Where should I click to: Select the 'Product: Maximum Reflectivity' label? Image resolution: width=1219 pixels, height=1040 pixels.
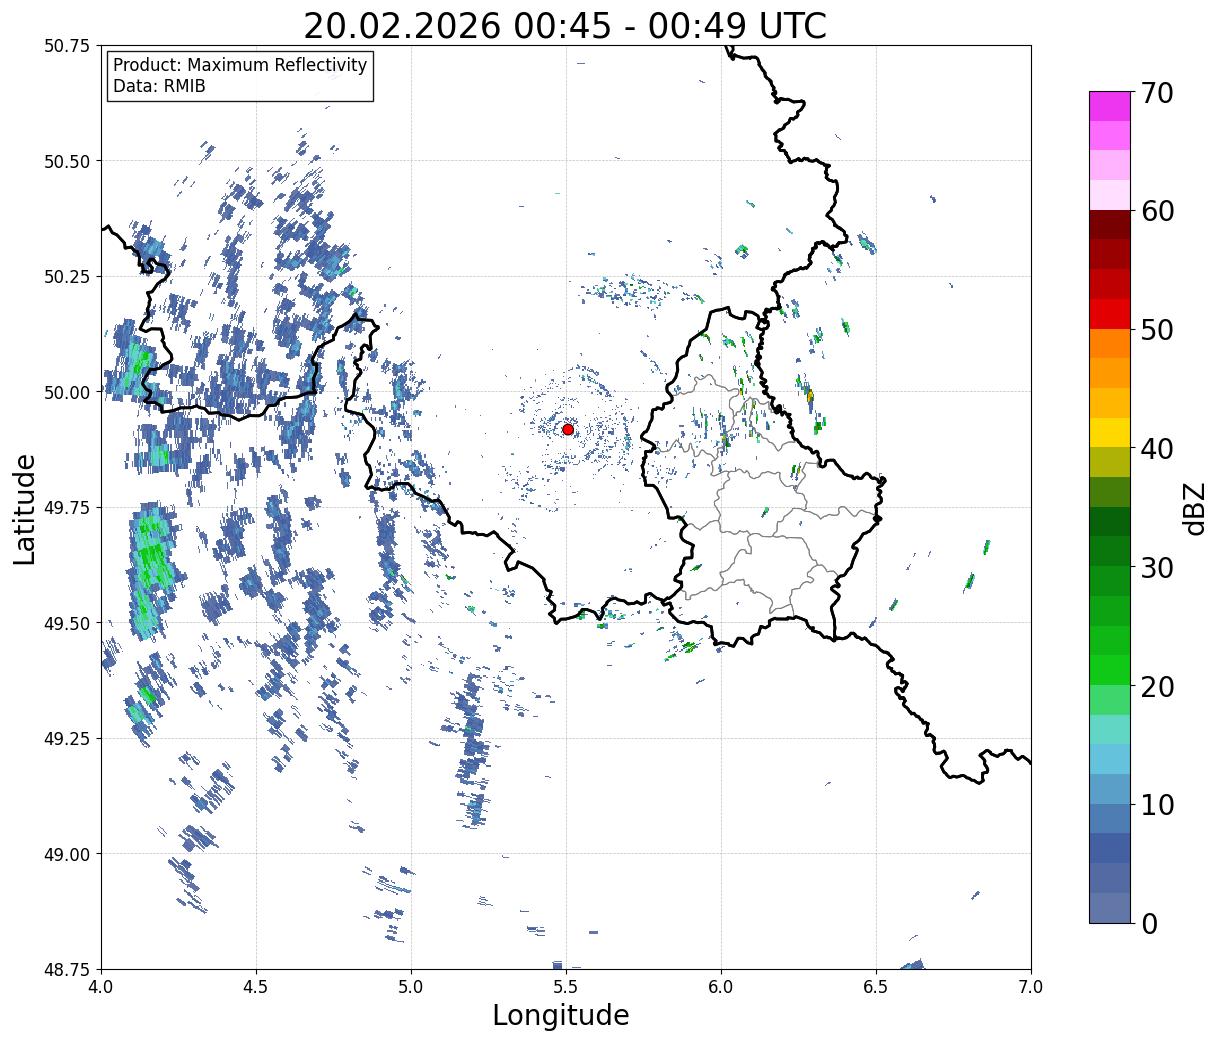coord(240,65)
